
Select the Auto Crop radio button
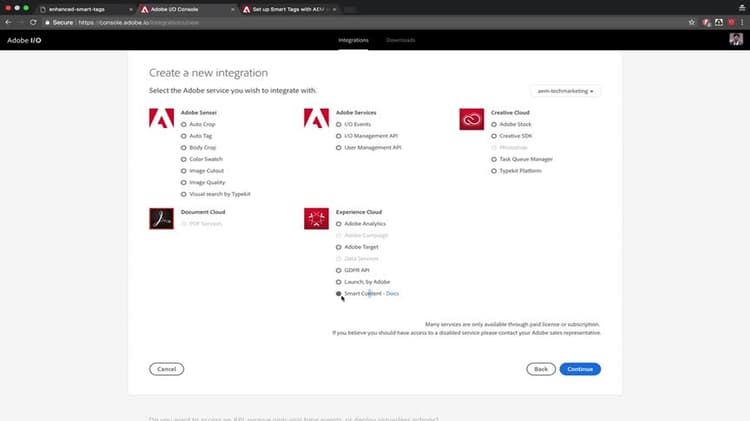click(x=184, y=124)
